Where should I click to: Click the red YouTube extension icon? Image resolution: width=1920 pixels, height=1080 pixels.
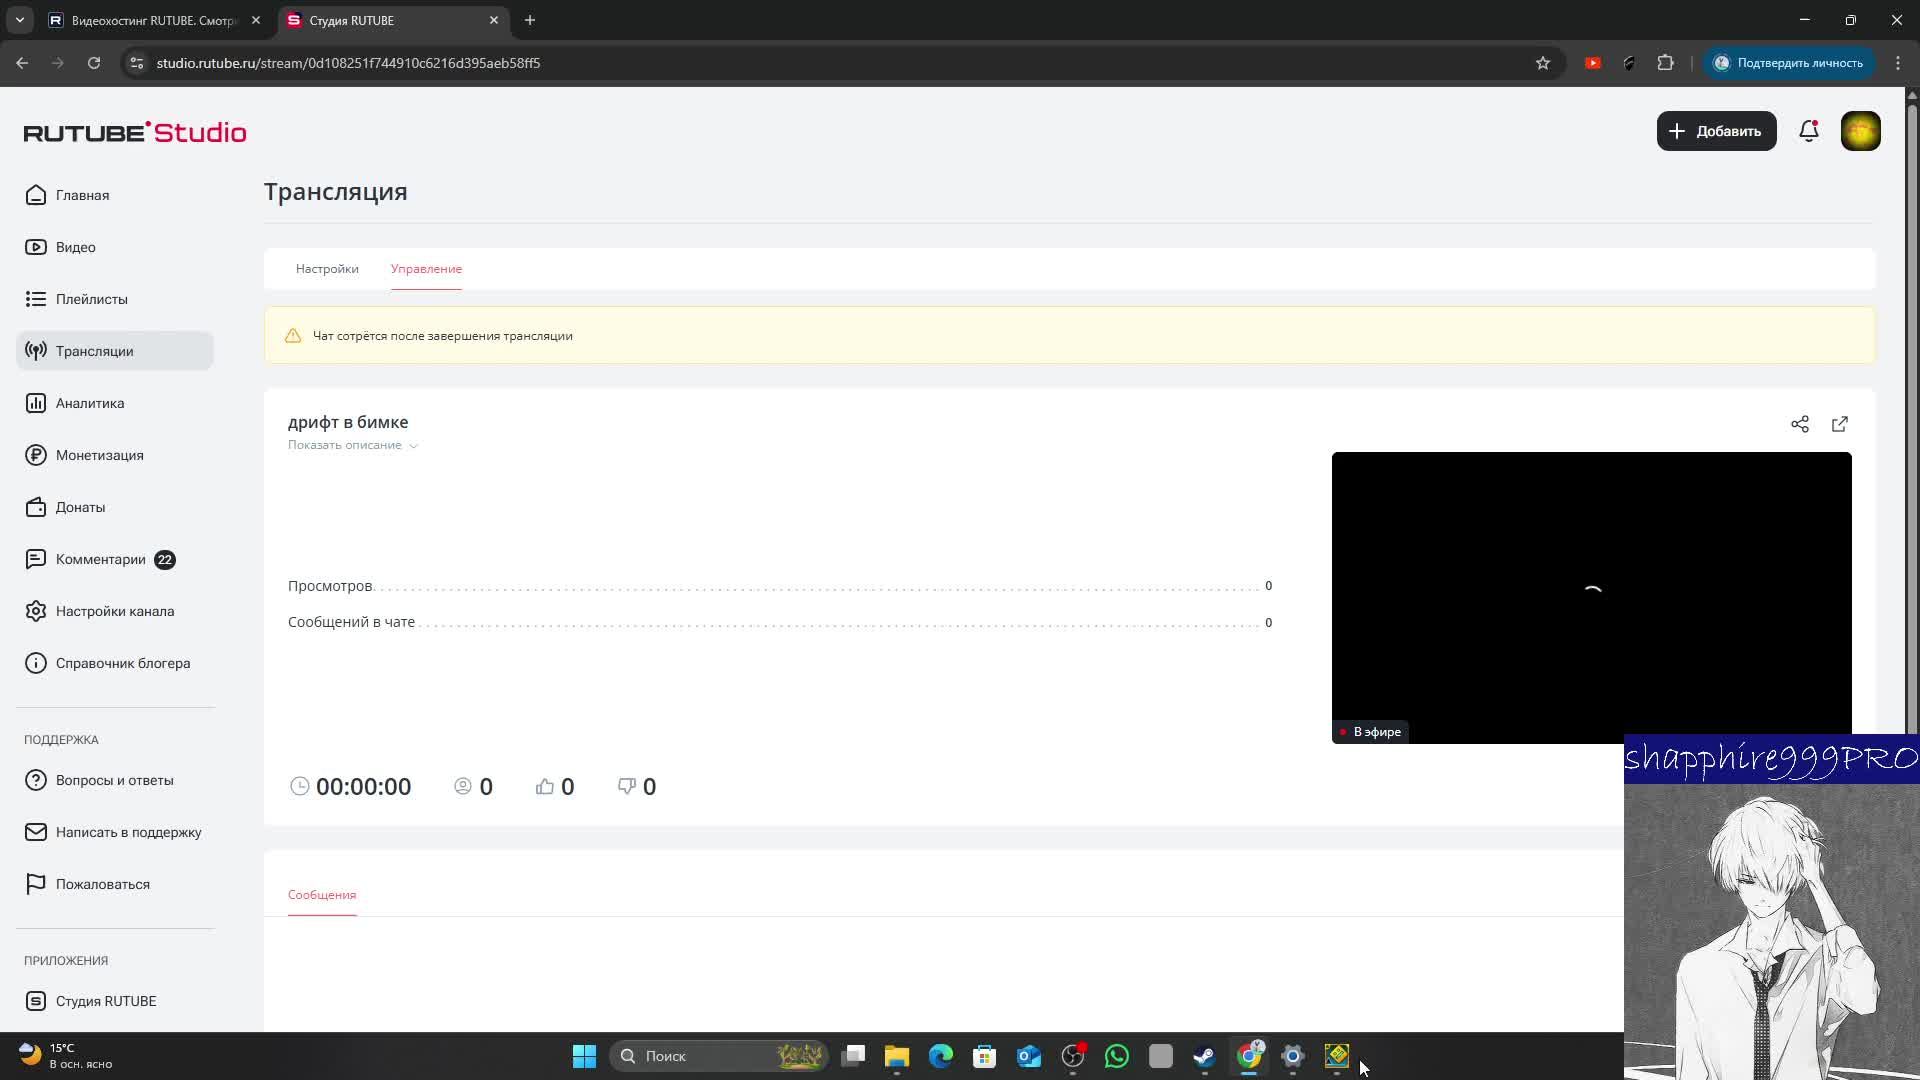click(1593, 63)
